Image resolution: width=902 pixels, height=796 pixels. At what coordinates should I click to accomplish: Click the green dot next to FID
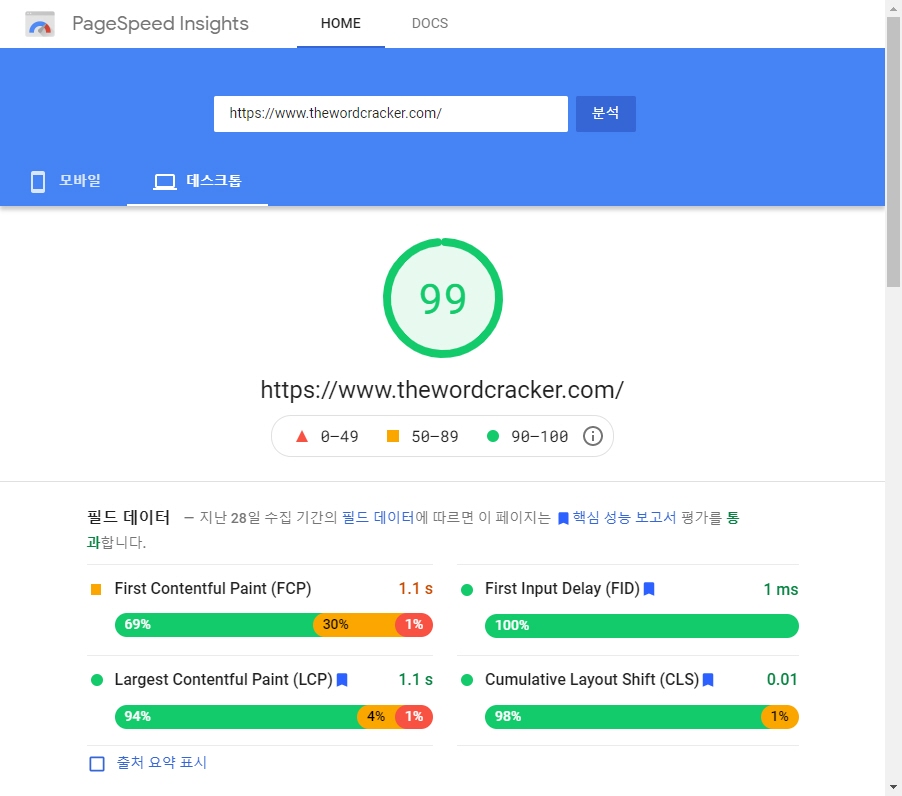467,590
